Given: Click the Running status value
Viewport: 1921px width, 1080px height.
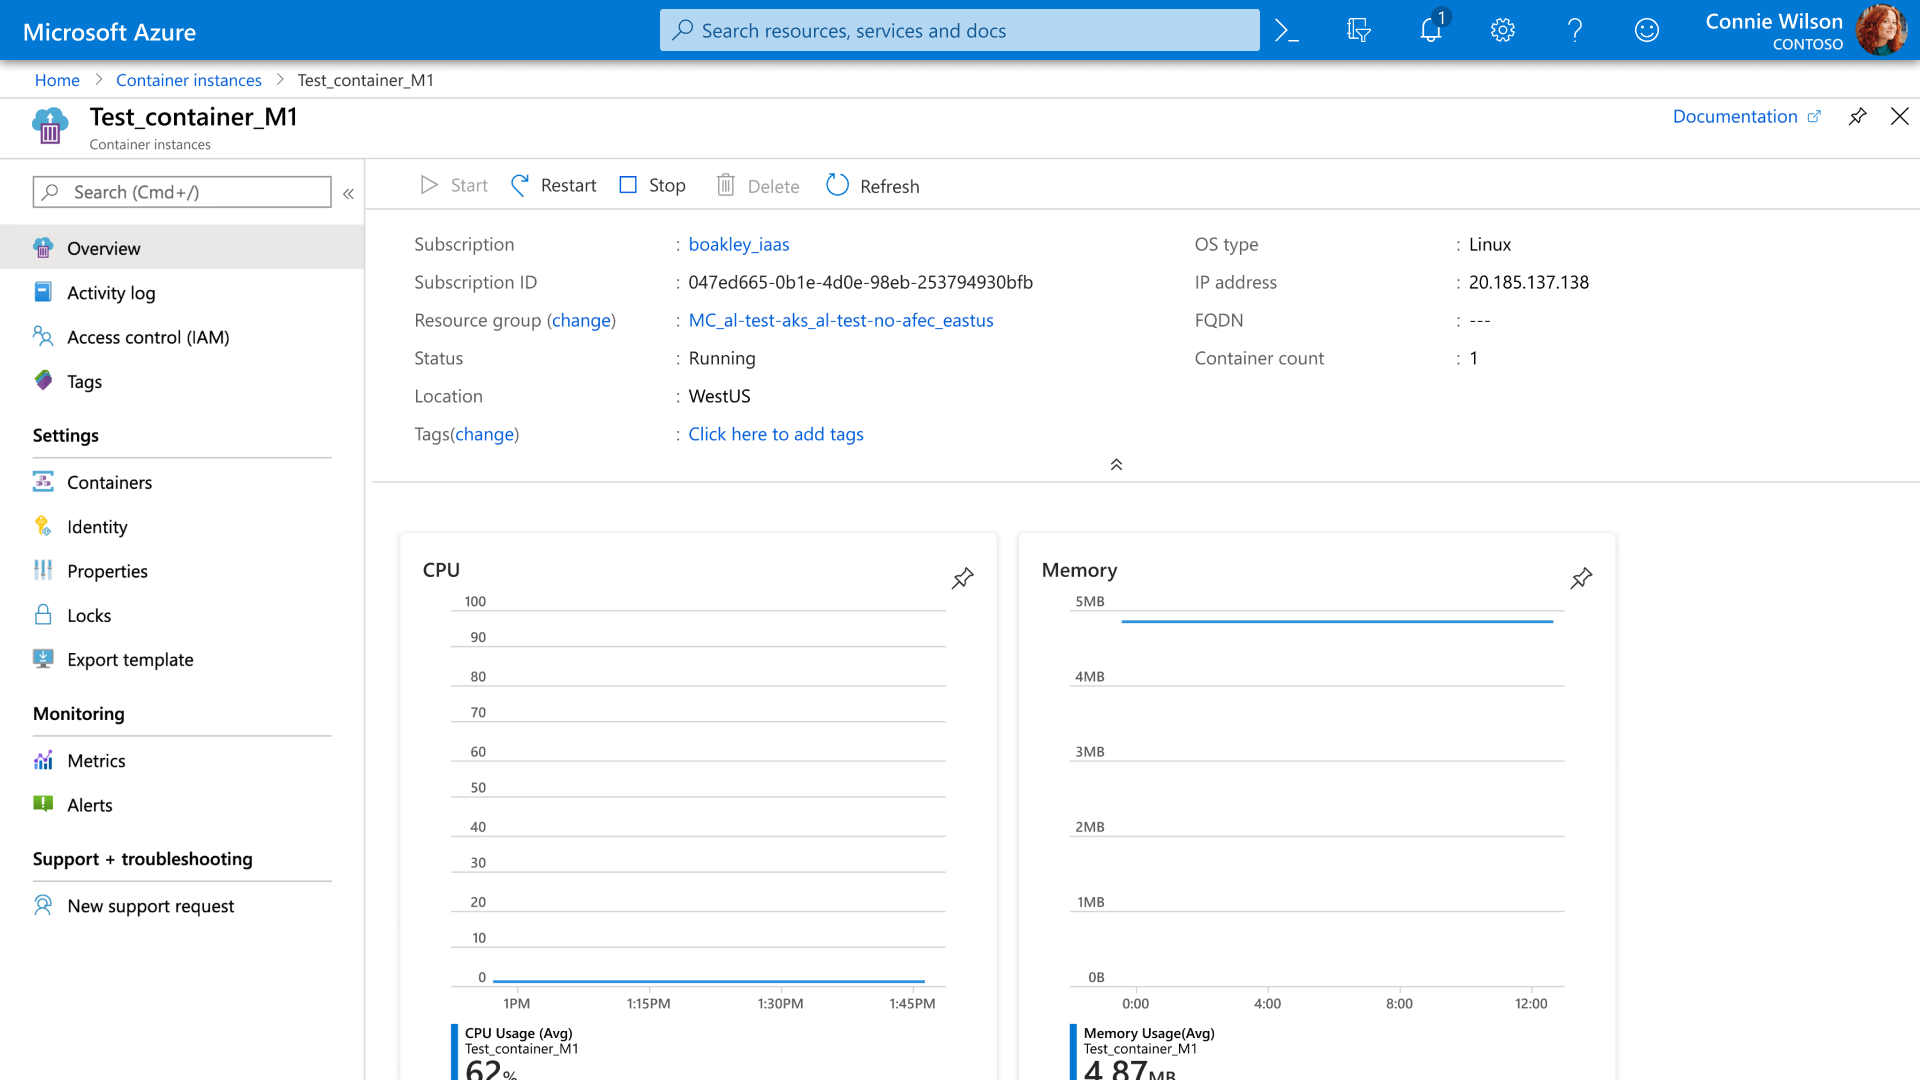Looking at the screenshot, I should pyautogui.click(x=721, y=358).
